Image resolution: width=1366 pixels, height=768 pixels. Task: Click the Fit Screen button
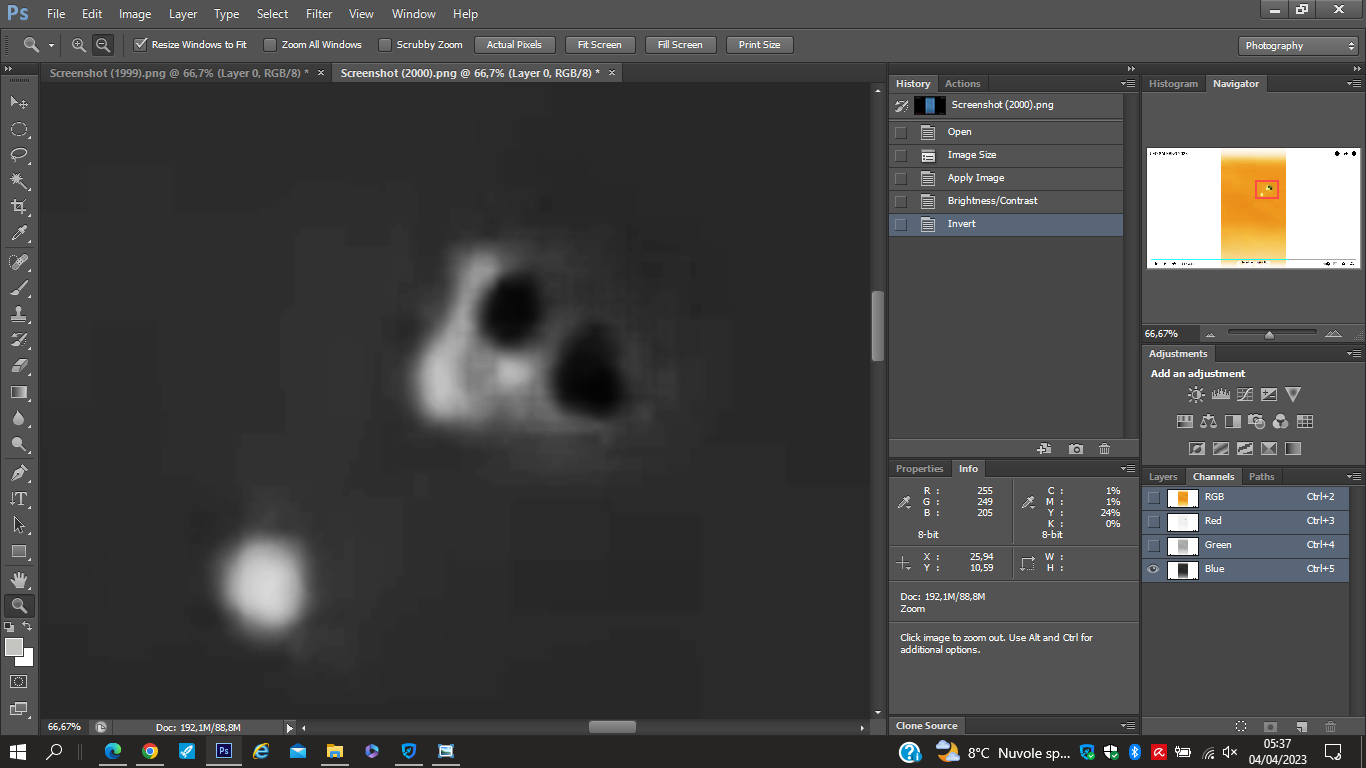[x=599, y=45]
